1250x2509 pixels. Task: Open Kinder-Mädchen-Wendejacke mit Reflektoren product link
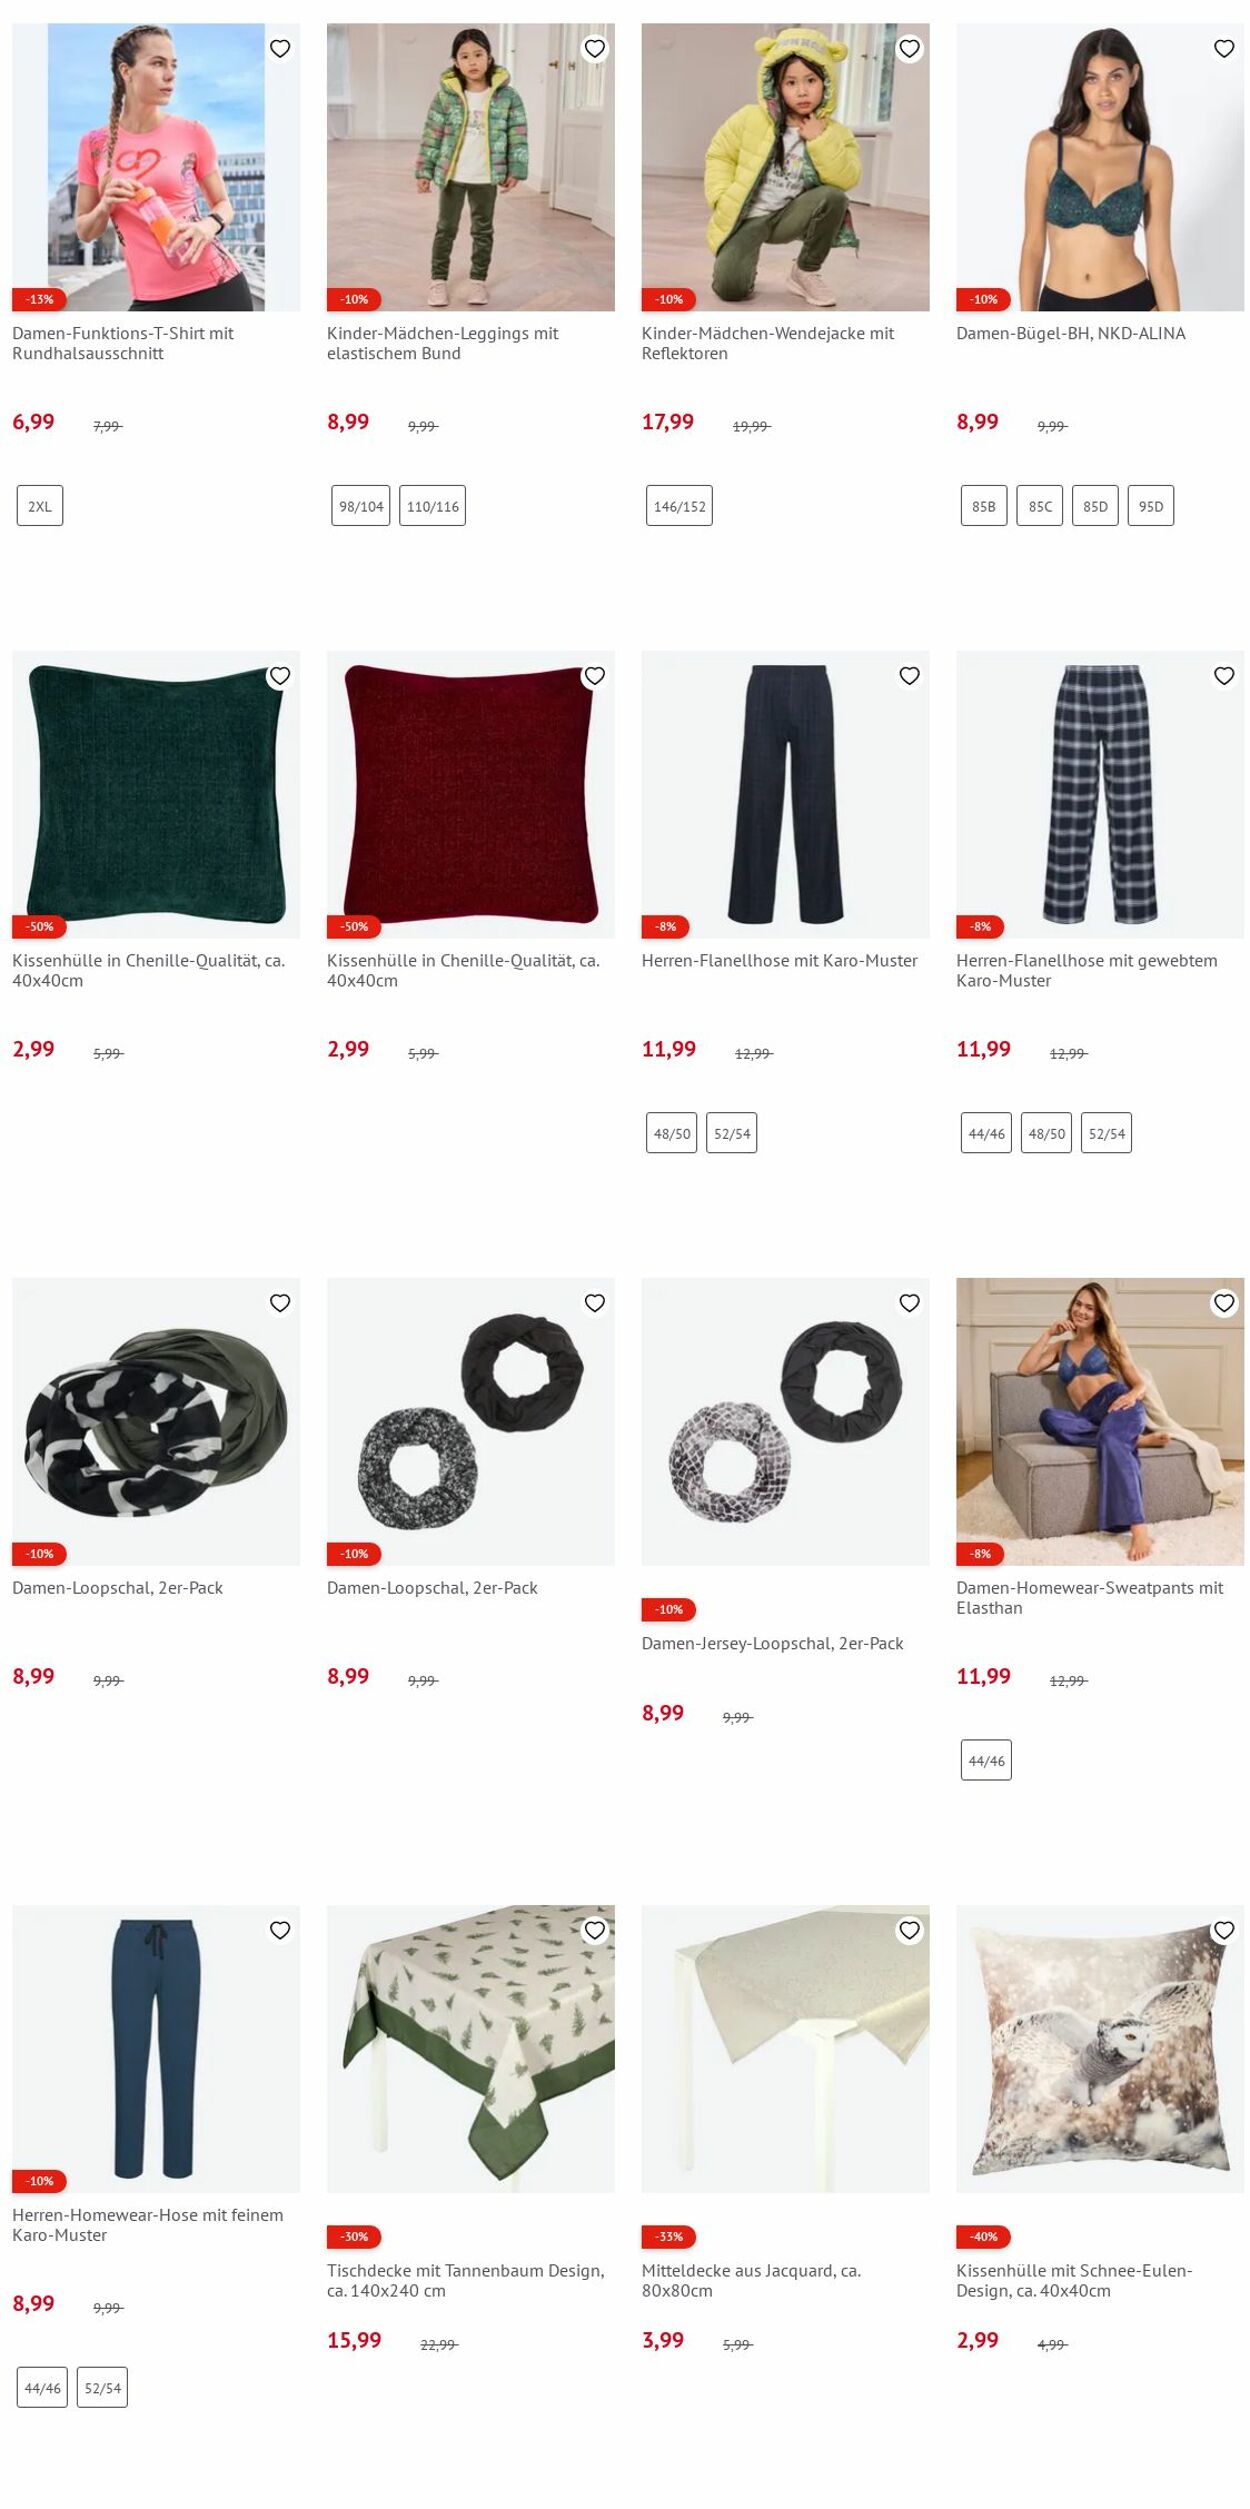(767, 343)
